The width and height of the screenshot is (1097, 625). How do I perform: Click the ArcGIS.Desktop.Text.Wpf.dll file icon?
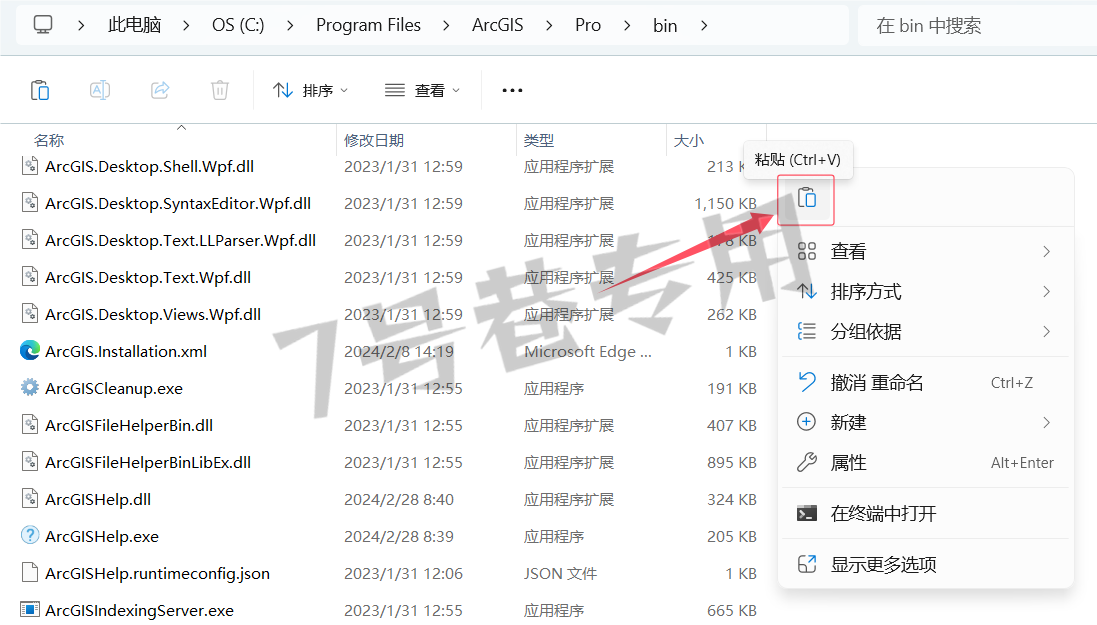pos(29,276)
